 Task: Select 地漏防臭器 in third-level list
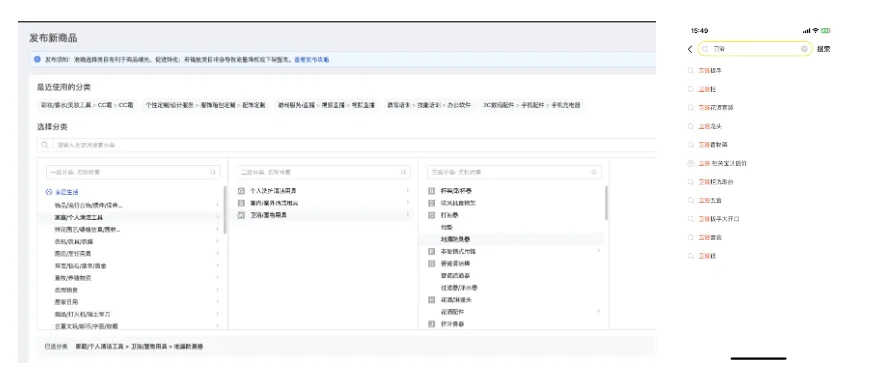point(456,239)
